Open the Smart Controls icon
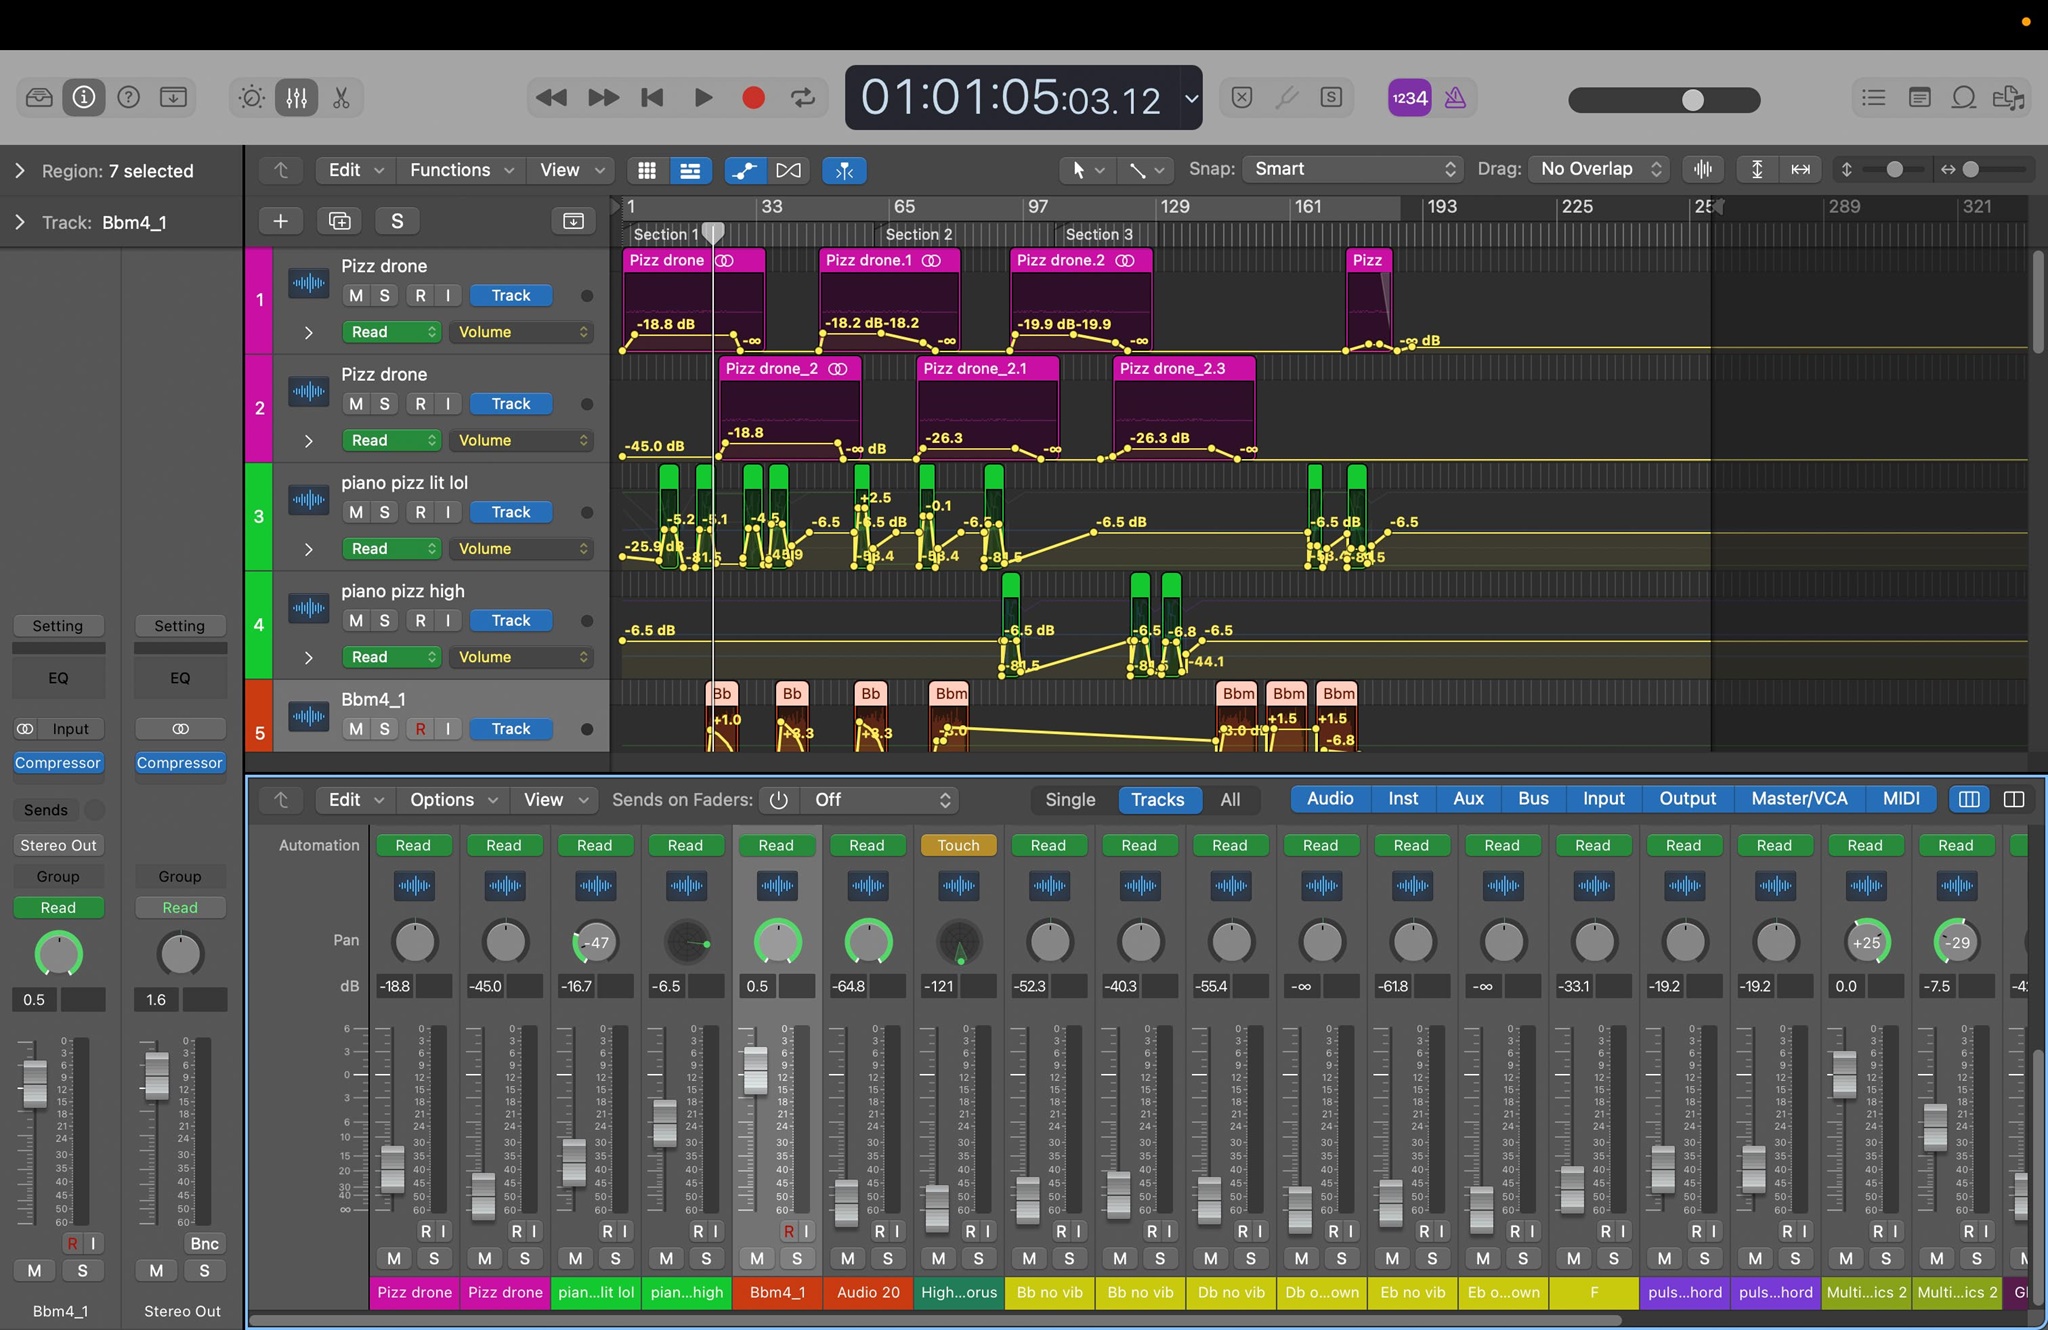The width and height of the screenshot is (2048, 1330). tap(251, 97)
